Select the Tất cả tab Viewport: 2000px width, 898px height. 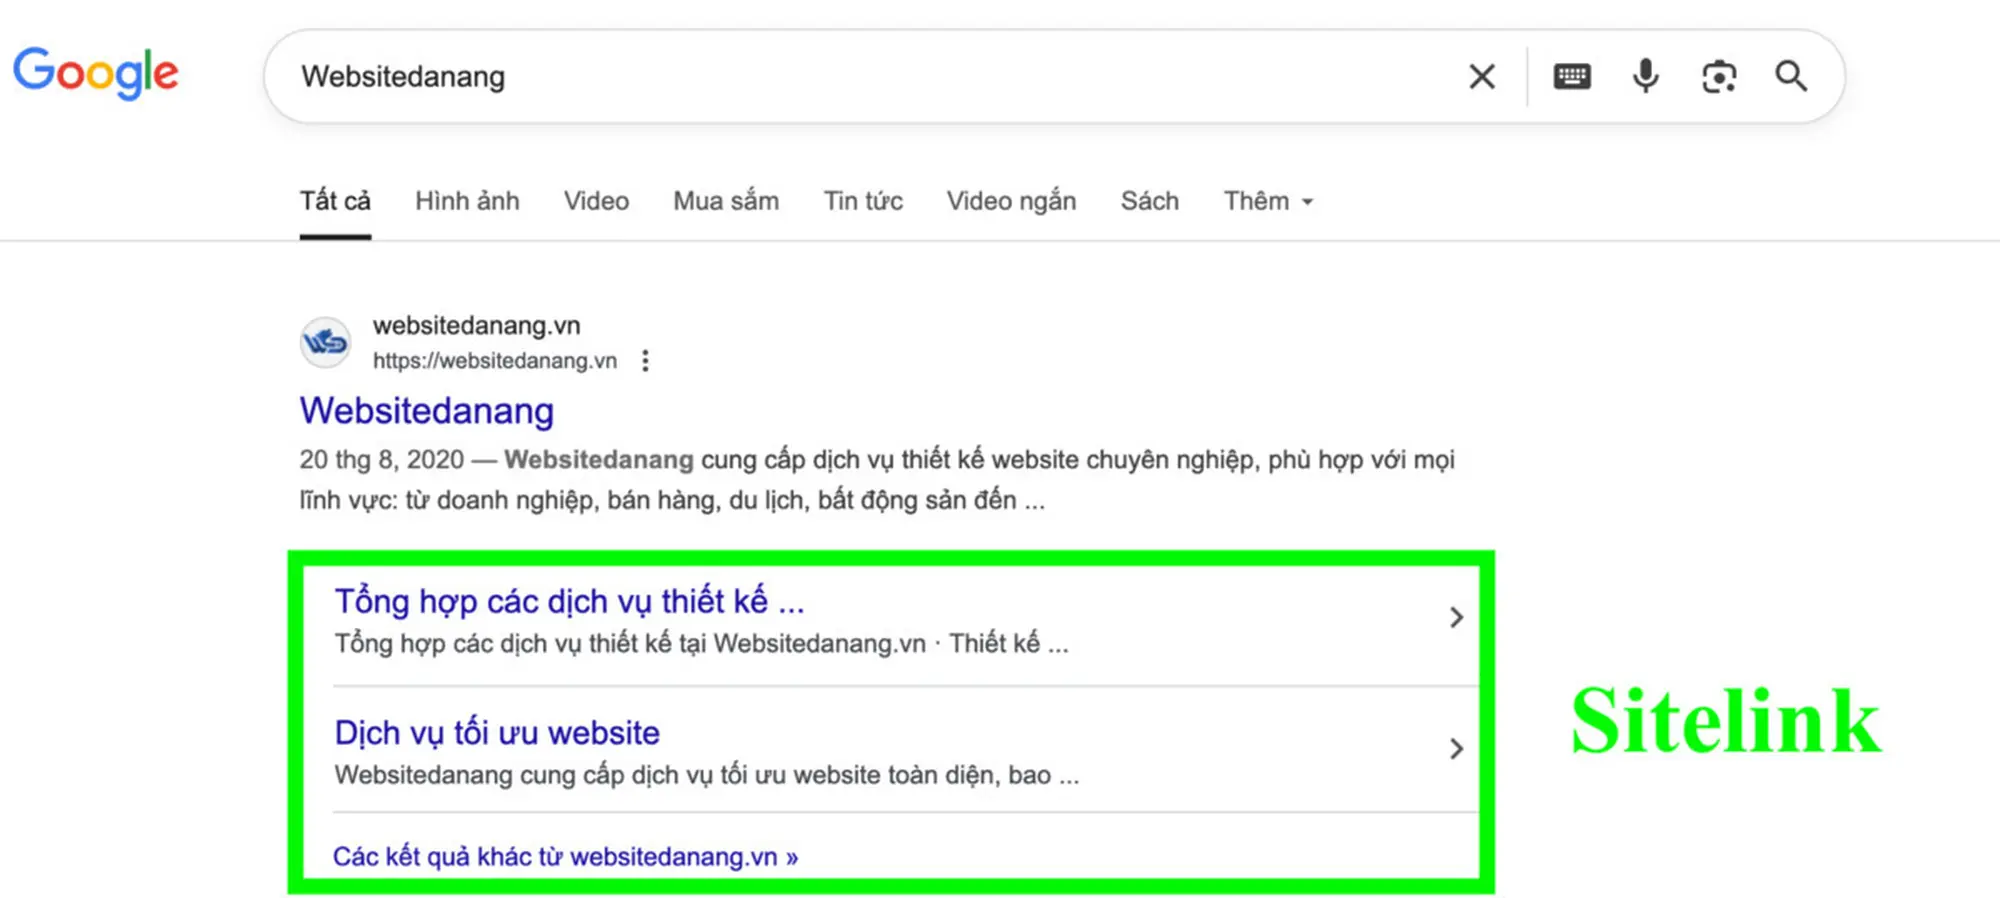335,201
